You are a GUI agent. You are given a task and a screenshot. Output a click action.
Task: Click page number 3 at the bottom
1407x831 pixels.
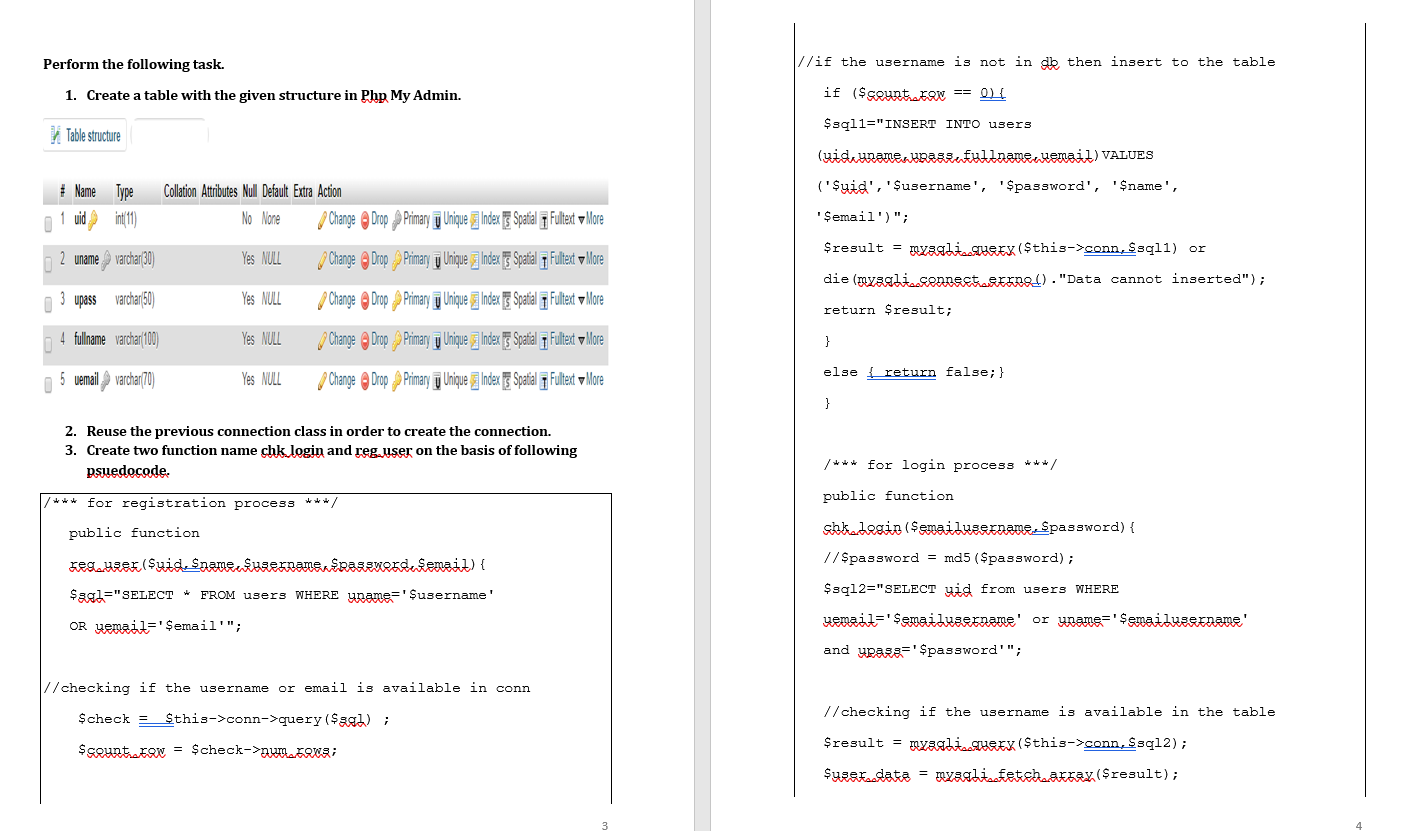[x=604, y=824]
